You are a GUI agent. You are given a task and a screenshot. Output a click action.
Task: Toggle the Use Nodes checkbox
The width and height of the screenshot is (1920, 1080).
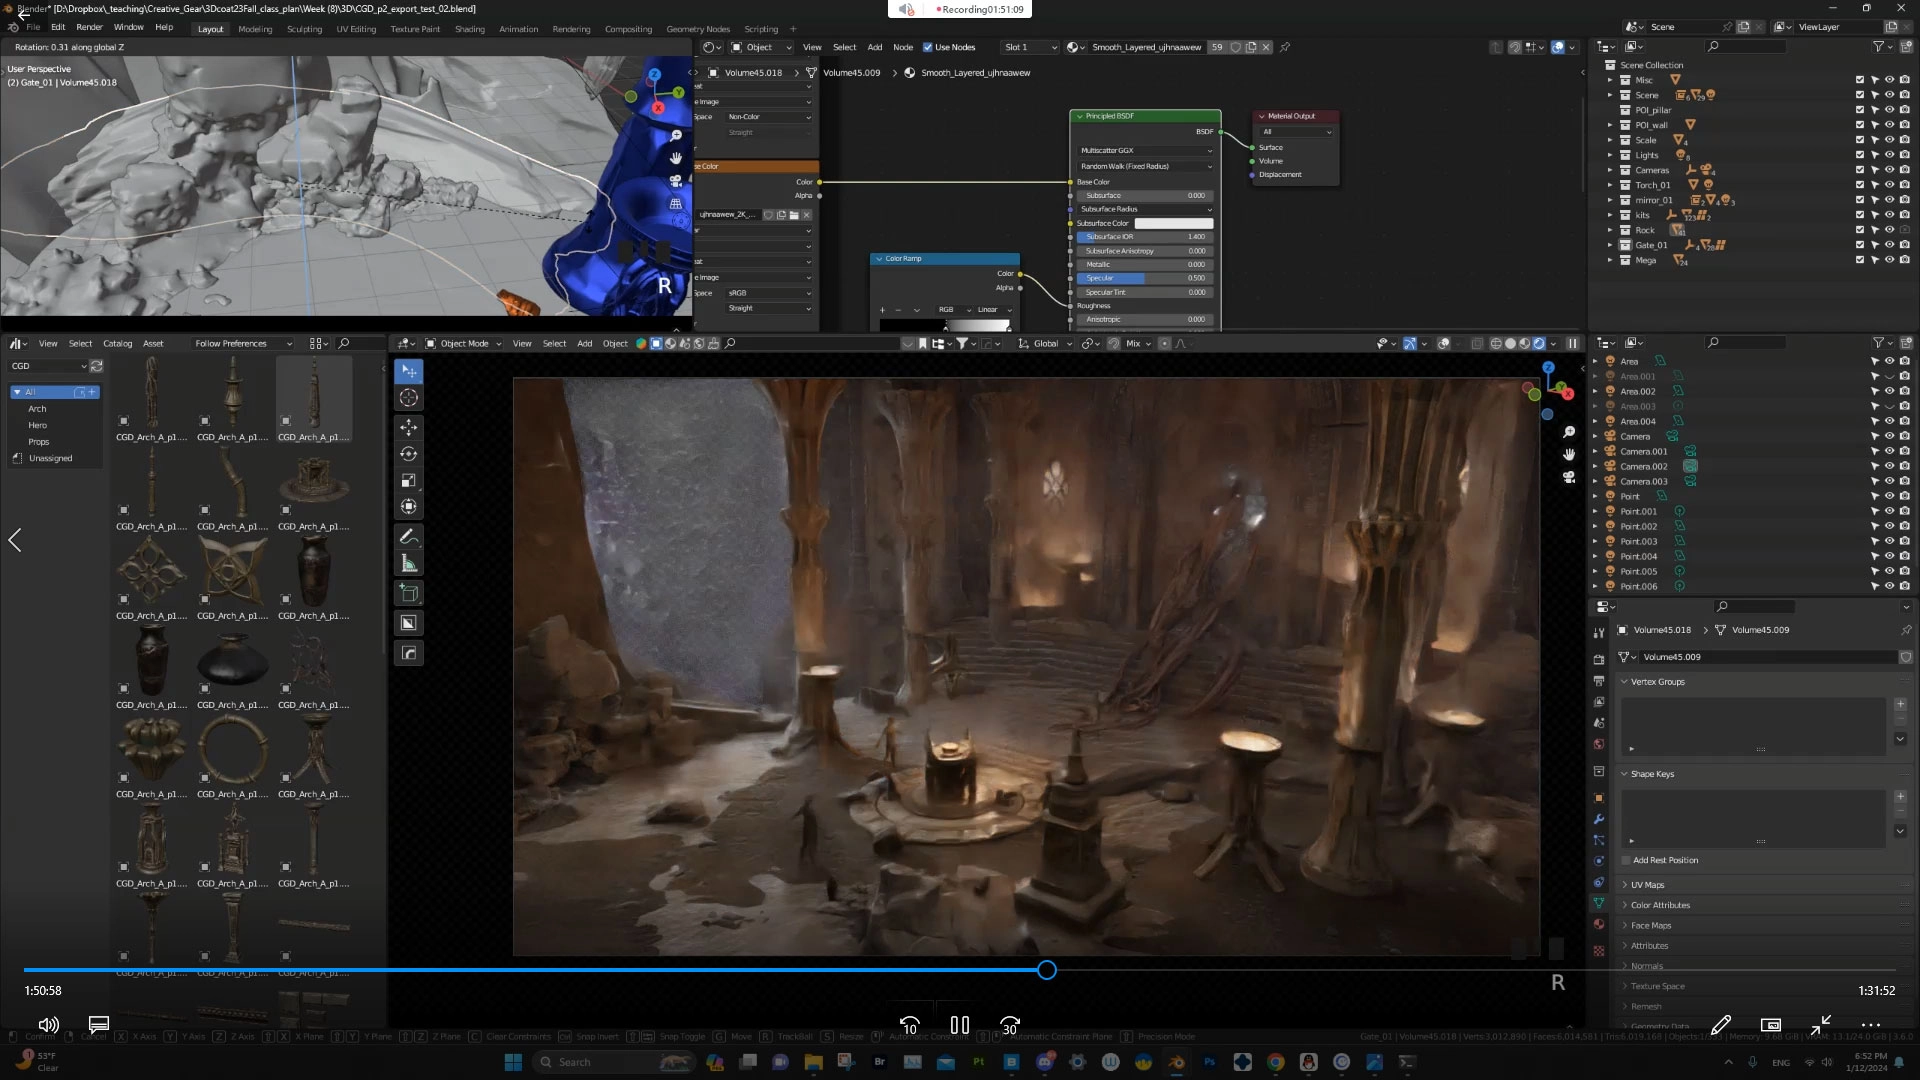point(928,47)
